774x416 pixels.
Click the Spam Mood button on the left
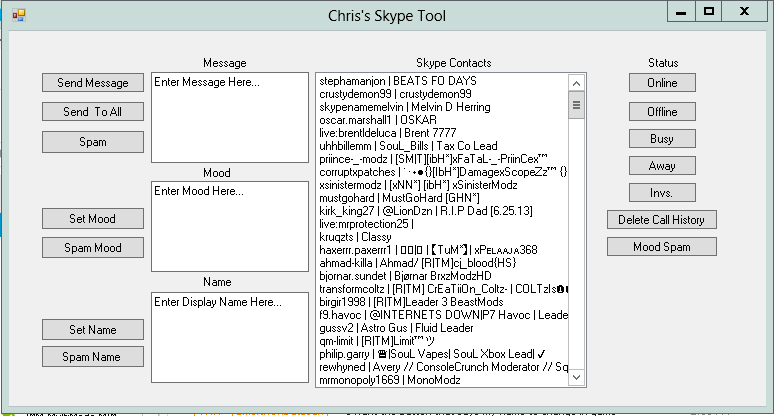point(93,248)
